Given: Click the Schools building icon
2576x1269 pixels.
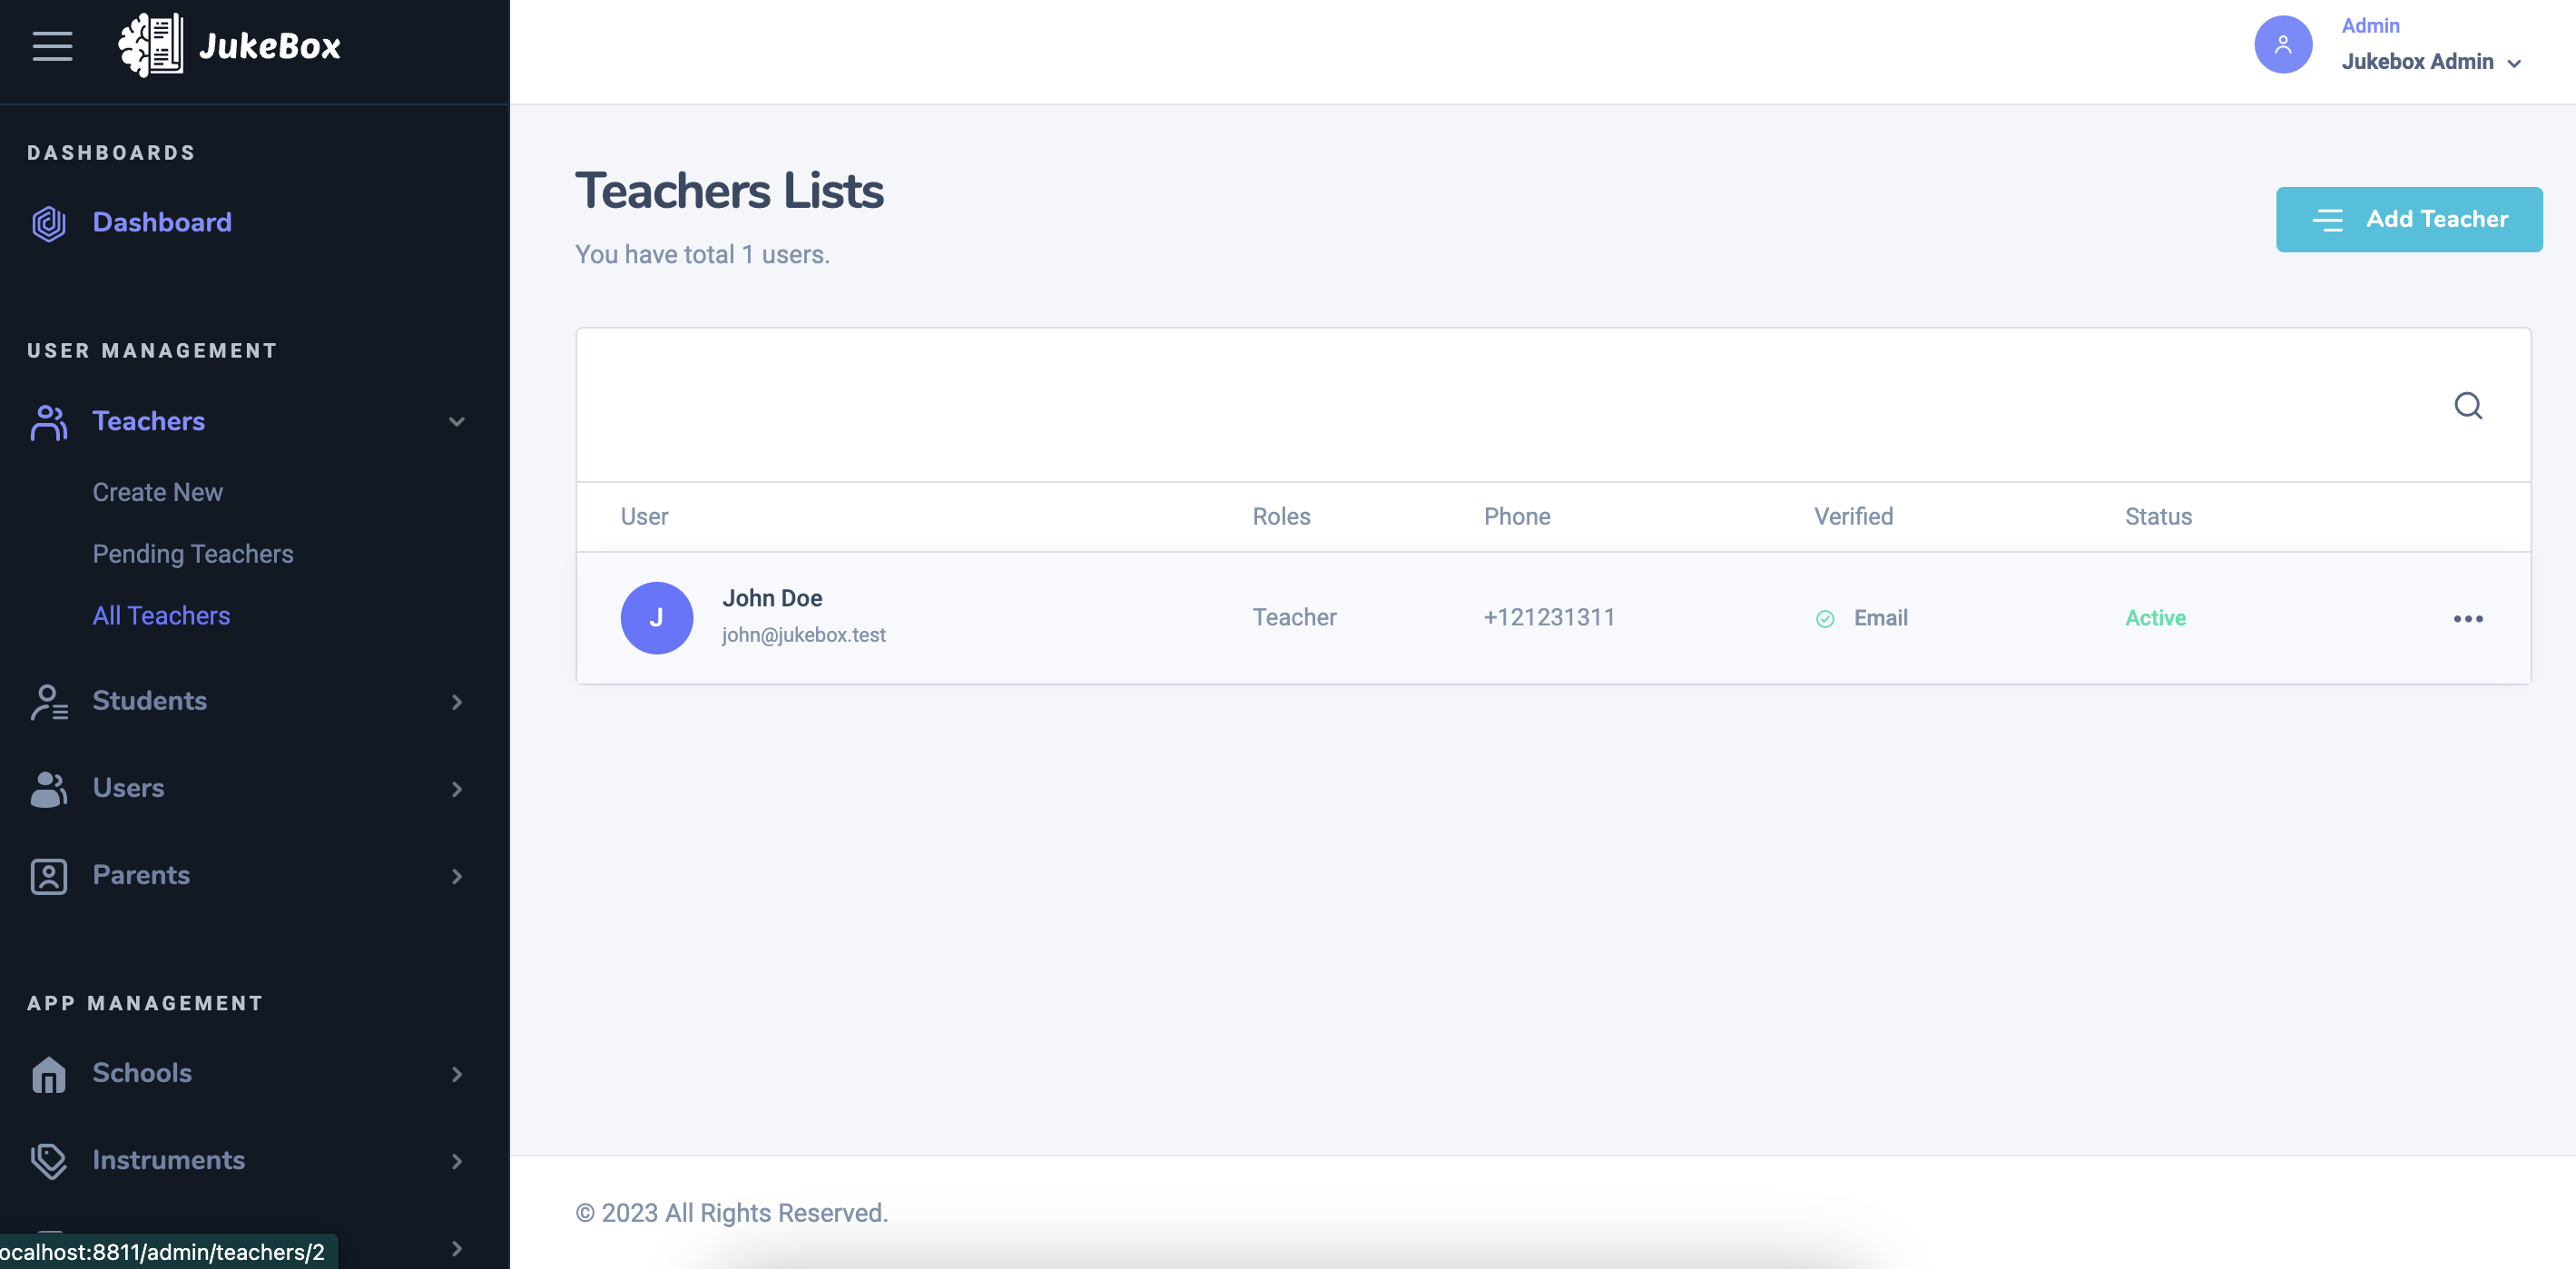Looking at the screenshot, I should 48,1074.
